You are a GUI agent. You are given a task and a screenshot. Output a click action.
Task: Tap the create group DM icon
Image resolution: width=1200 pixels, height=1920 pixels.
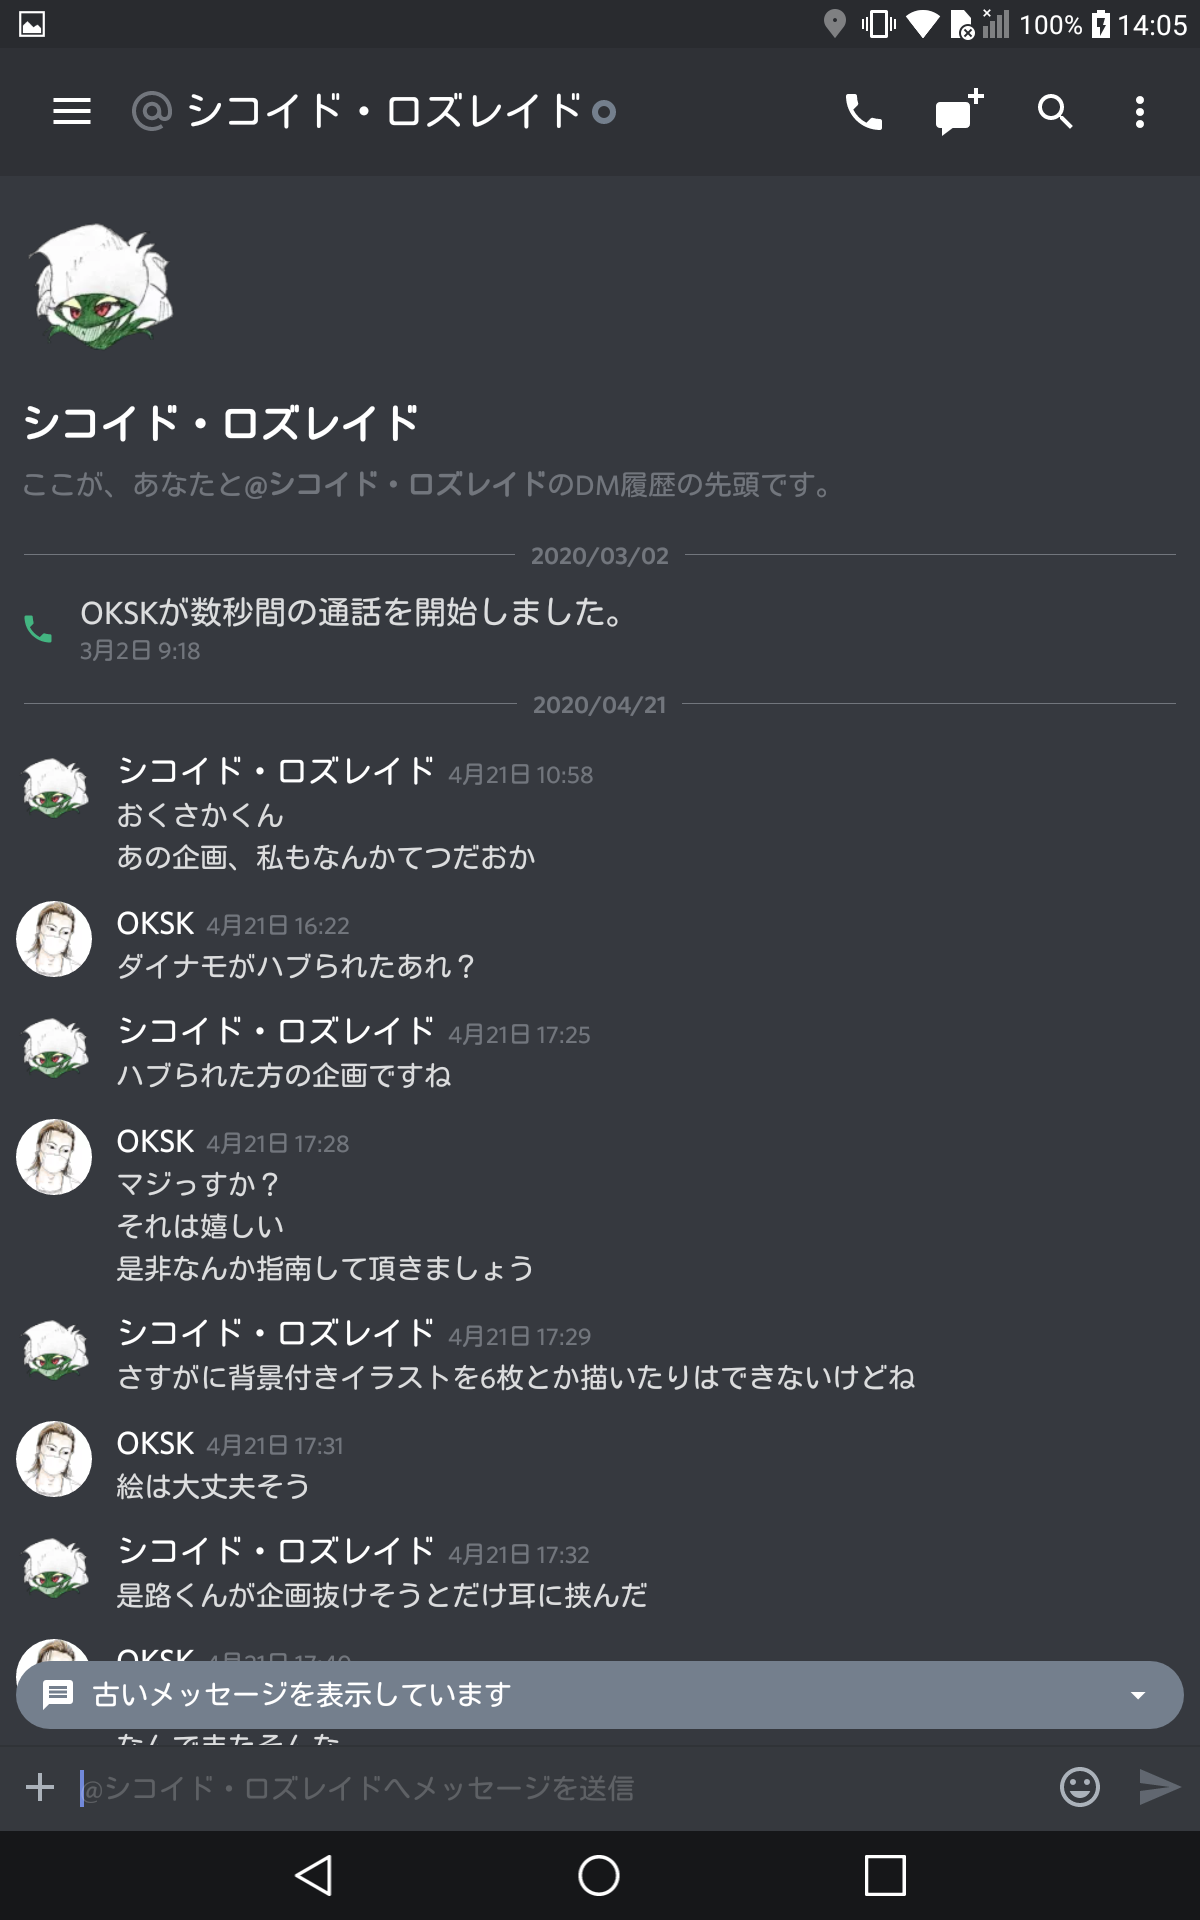(960, 112)
